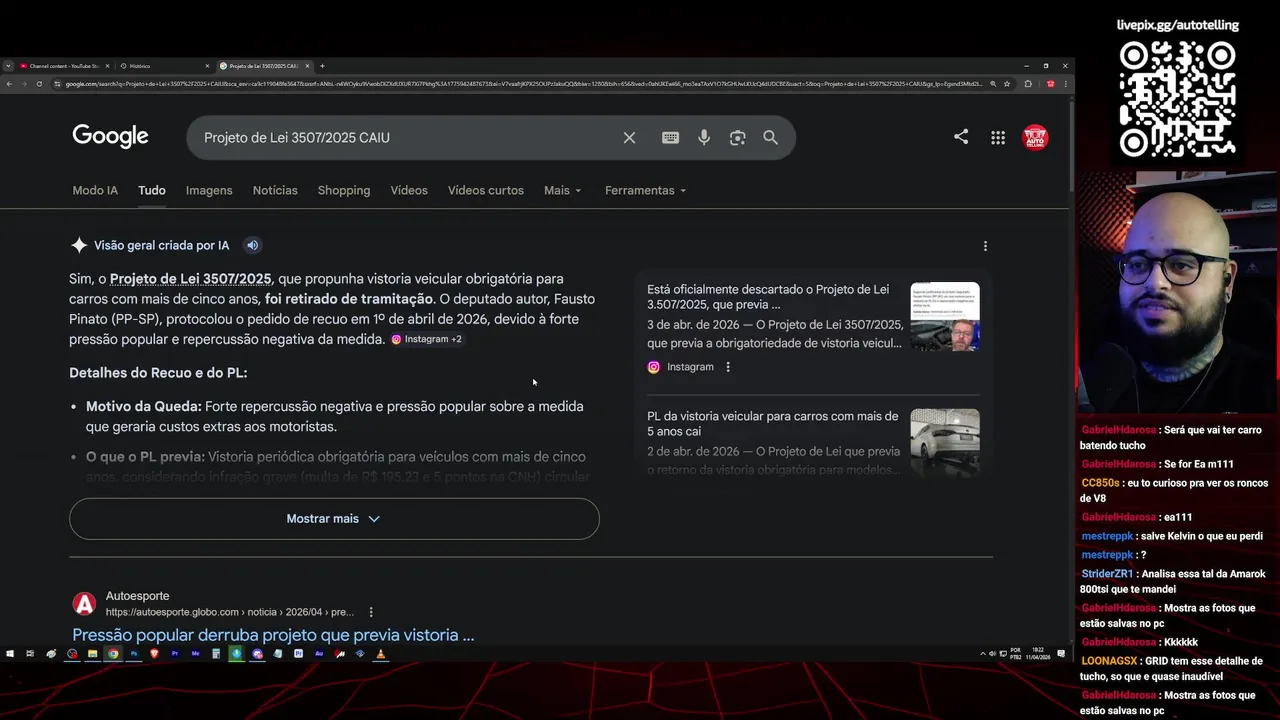Image resolution: width=1280 pixels, height=720 pixels.
Task: Open File Explorer from taskbar
Action: (x=92, y=653)
